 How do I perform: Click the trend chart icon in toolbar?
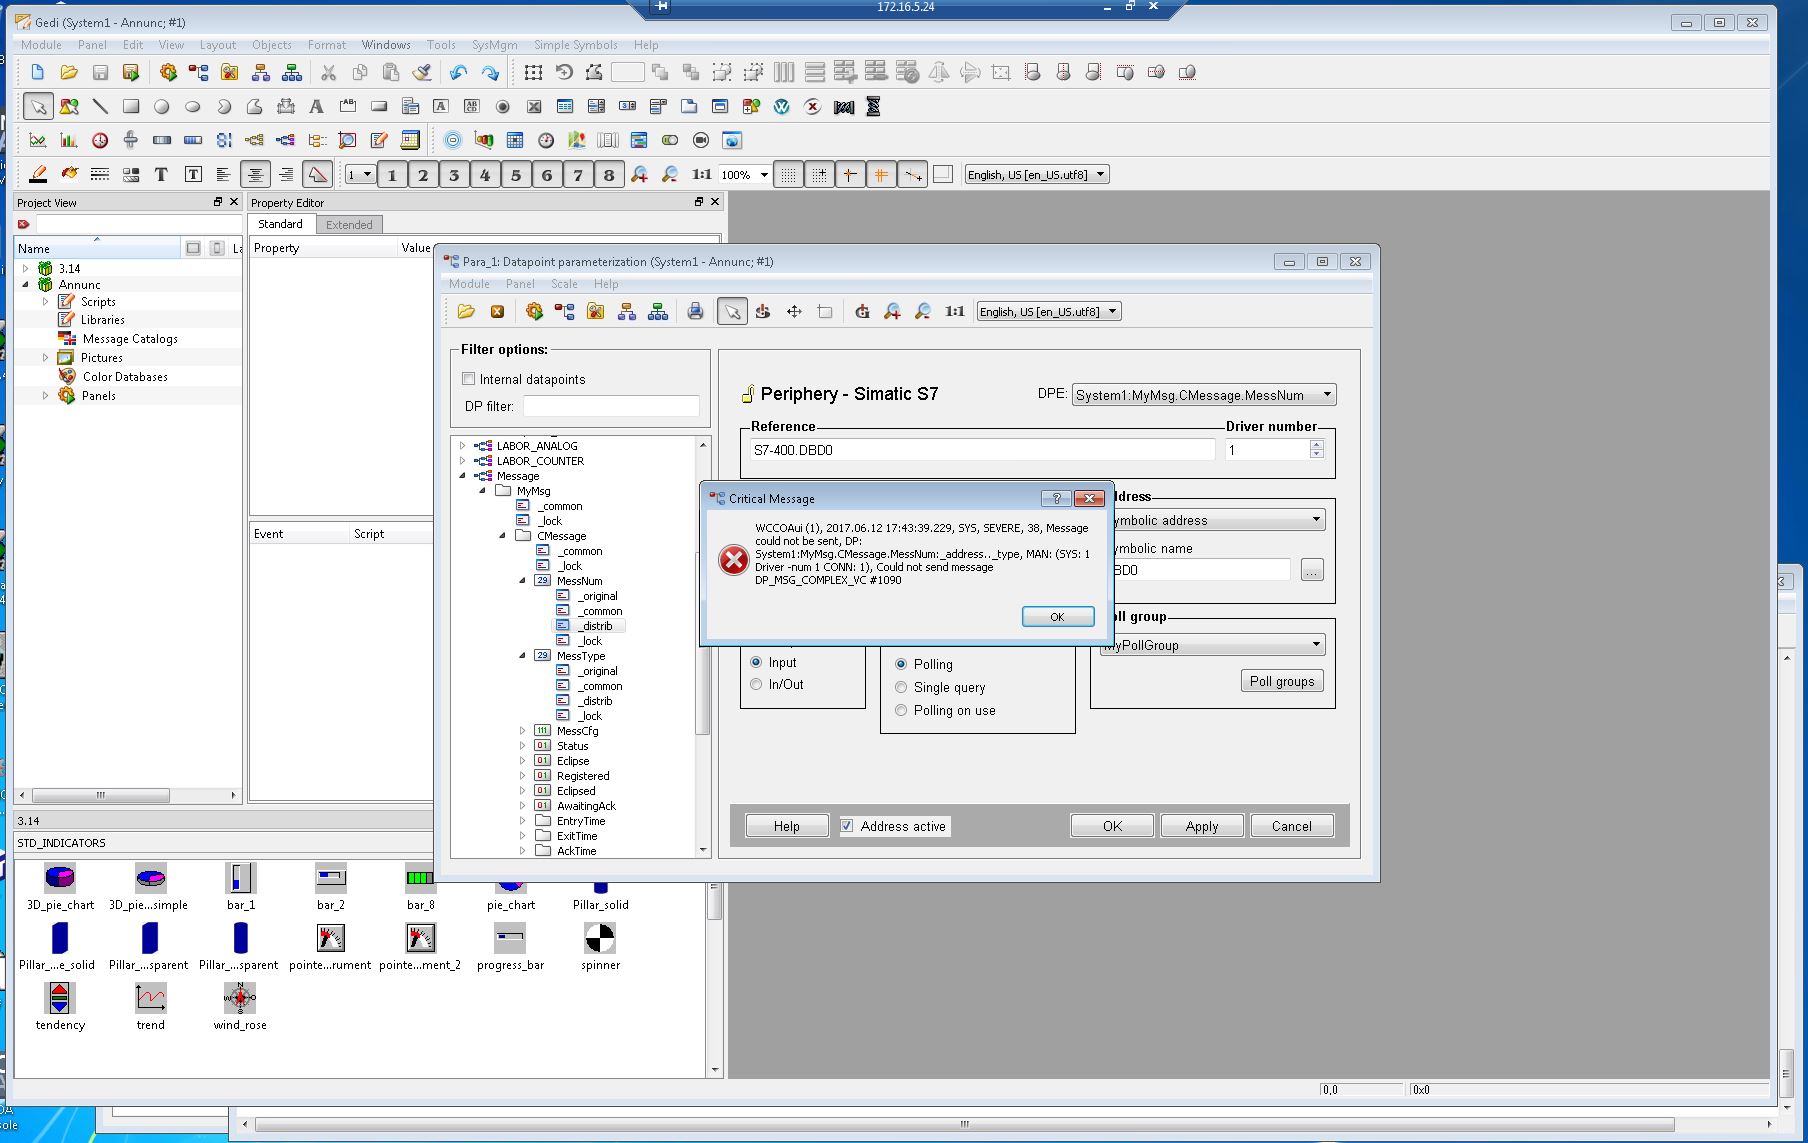pos(37,140)
